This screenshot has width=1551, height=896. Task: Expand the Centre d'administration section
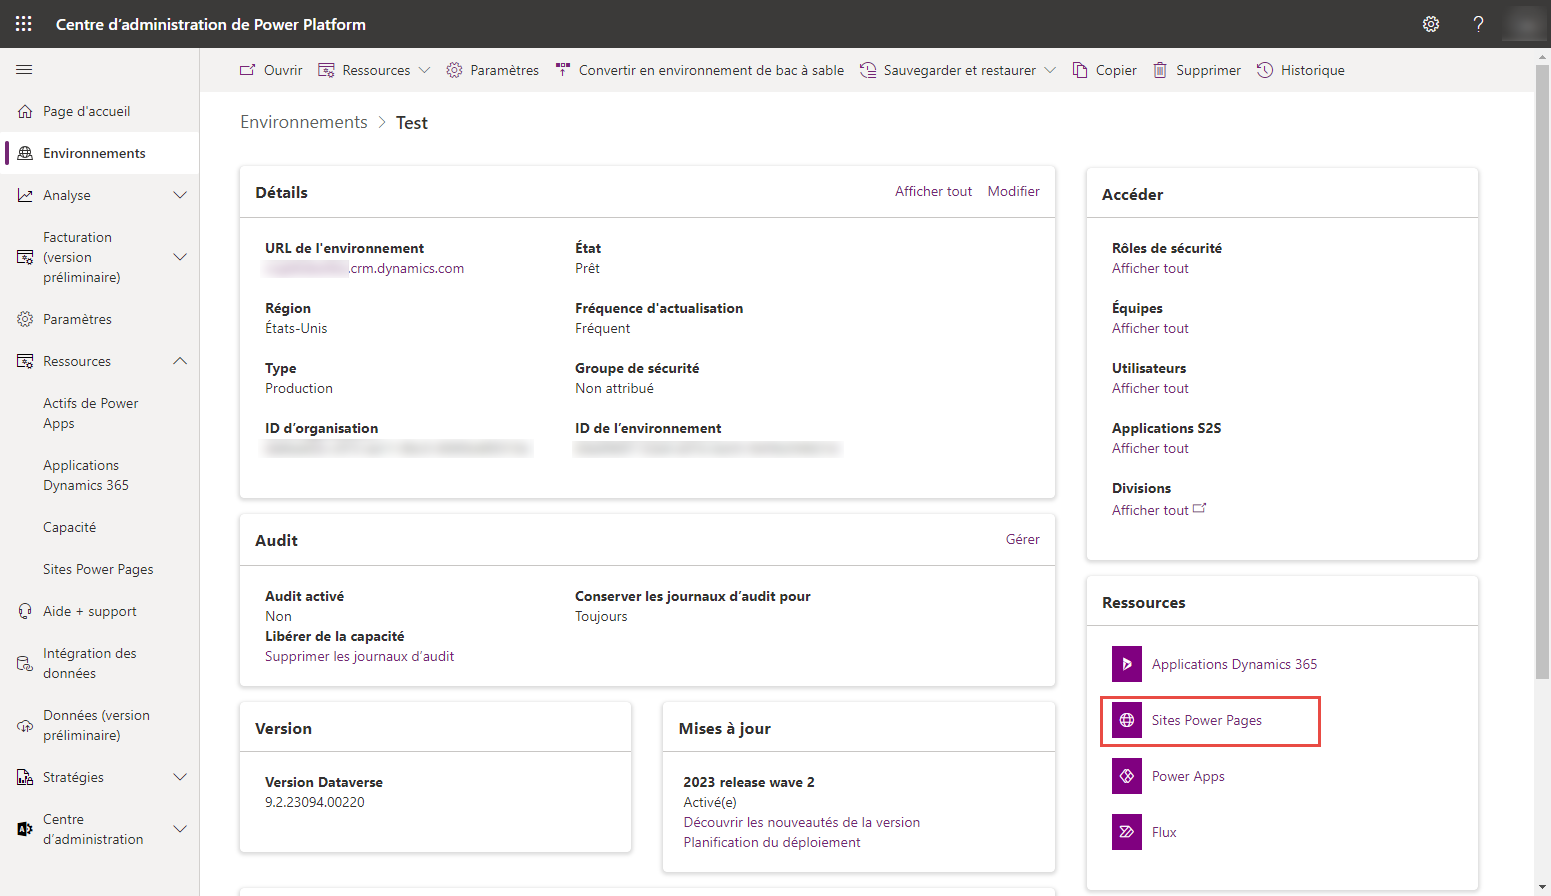180,829
